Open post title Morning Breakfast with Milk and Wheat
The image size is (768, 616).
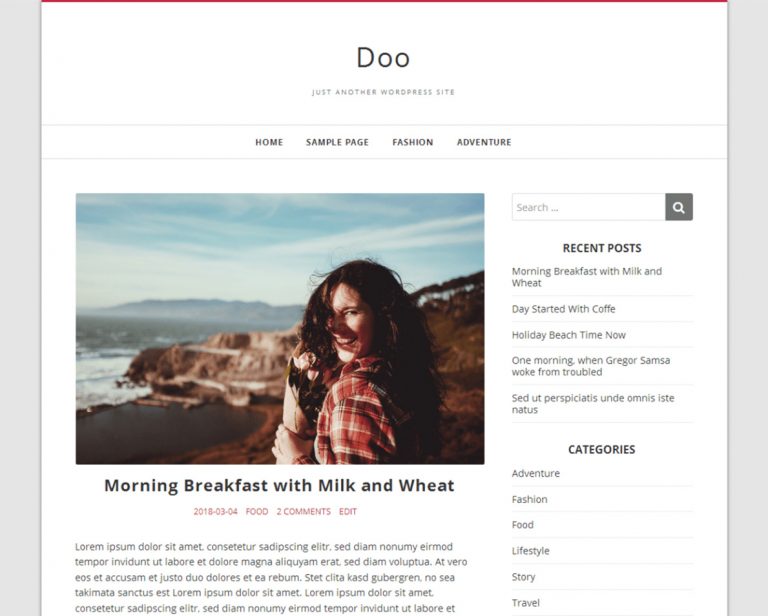279,485
